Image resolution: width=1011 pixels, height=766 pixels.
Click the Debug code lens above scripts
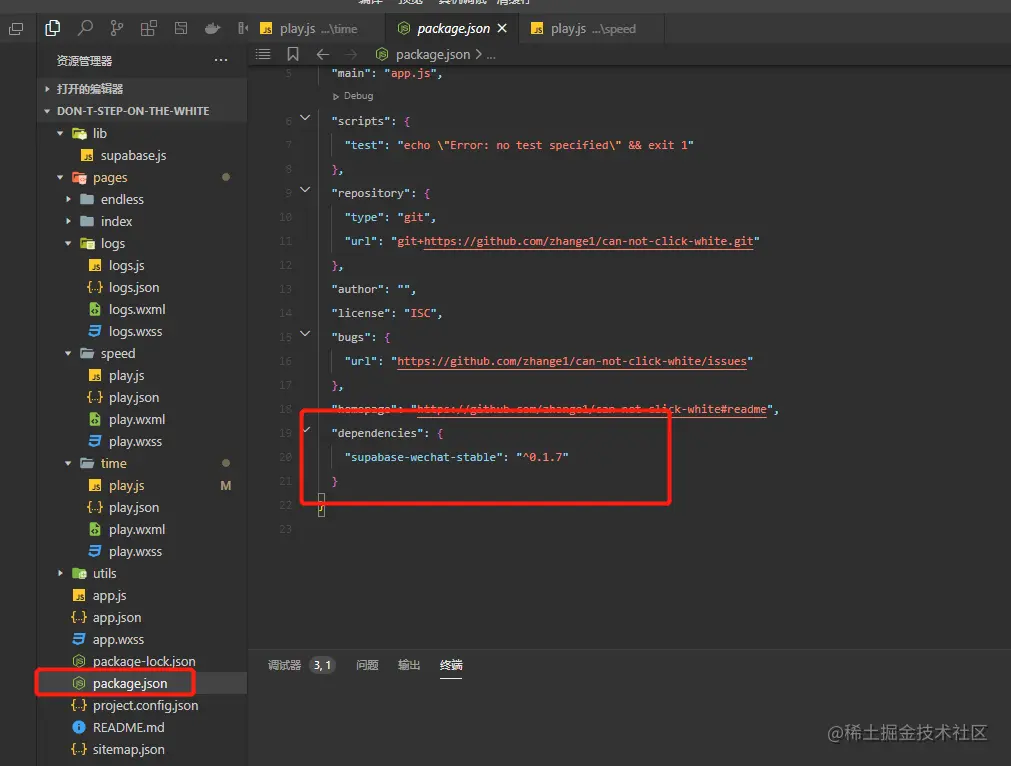353,95
